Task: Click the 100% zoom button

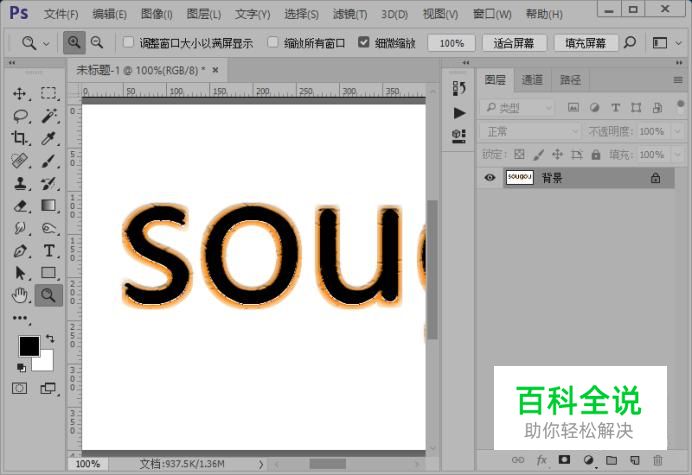Action: coord(451,43)
